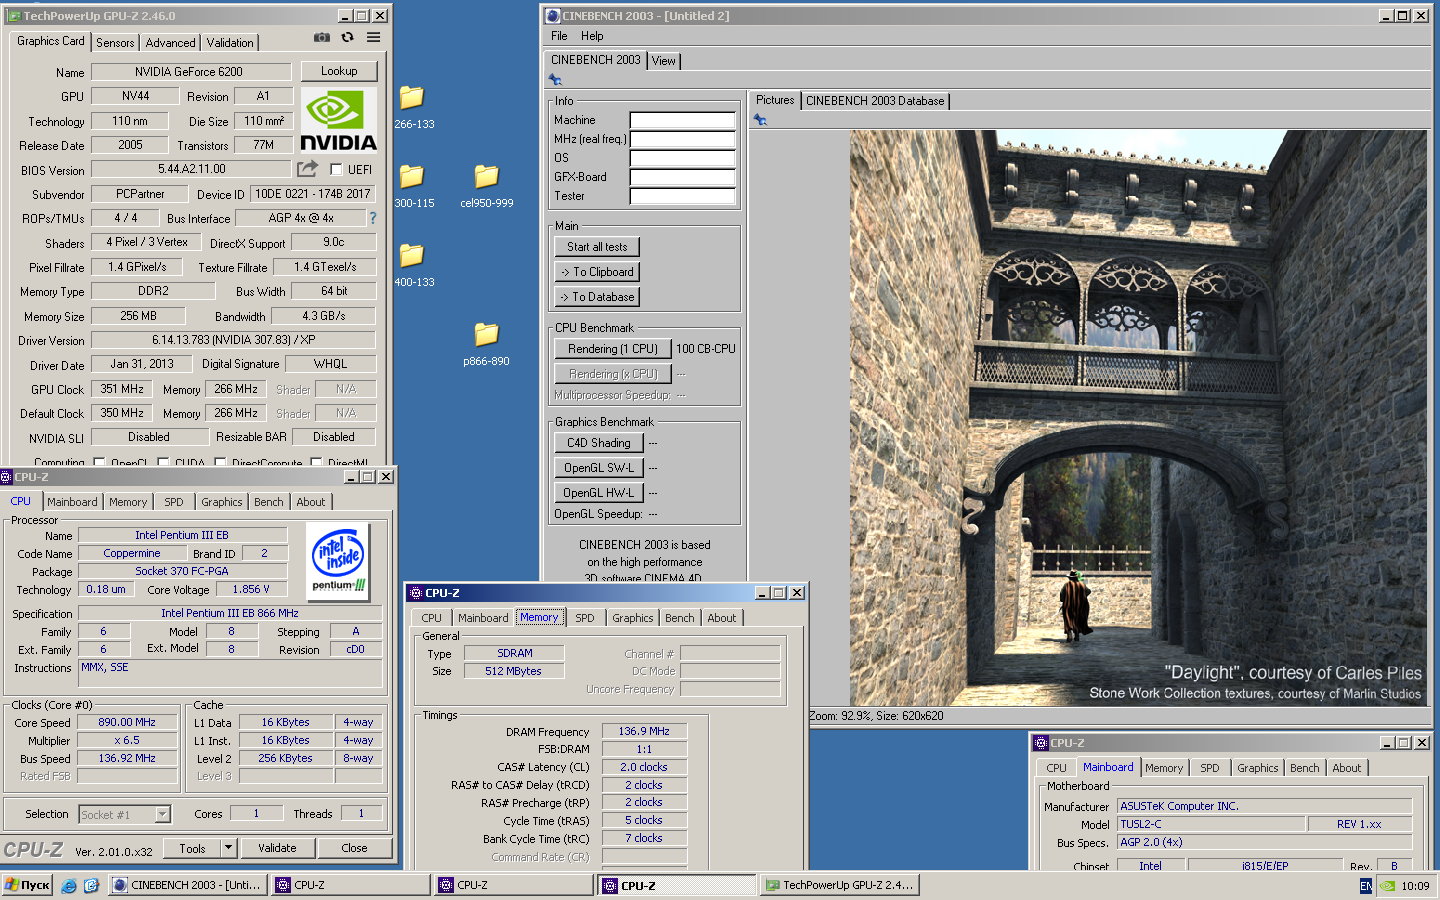Screen dimensions: 1440x900
Task: Select the p866-890 desktop folder
Action: pyautogui.click(x=486, y=344)
